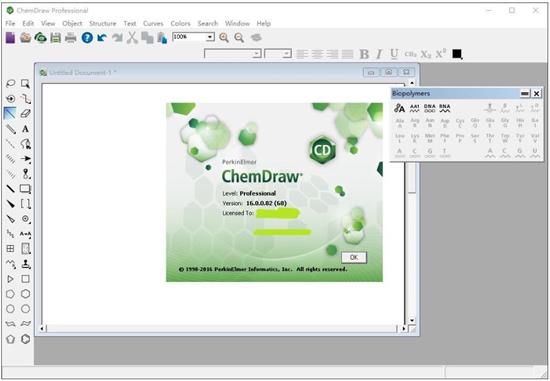The image size is (550, 381).
Task: Choose the Text tool labeled A
Action: [25, 129]
